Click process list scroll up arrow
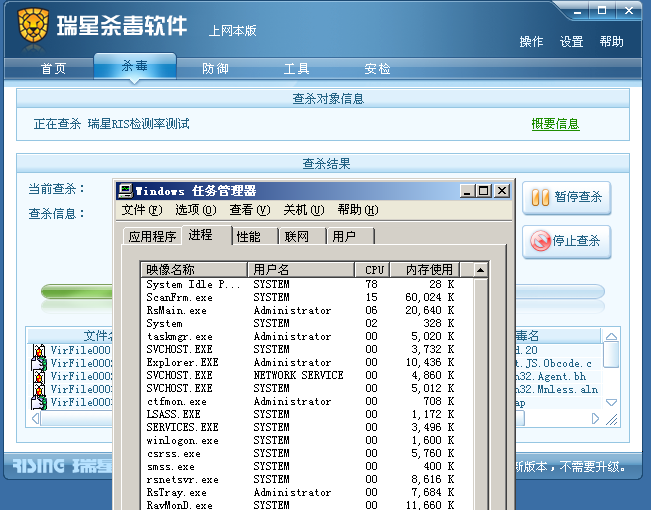Image resolution: width=651 pixels, height=510 pixels. (x=480, y=270)
